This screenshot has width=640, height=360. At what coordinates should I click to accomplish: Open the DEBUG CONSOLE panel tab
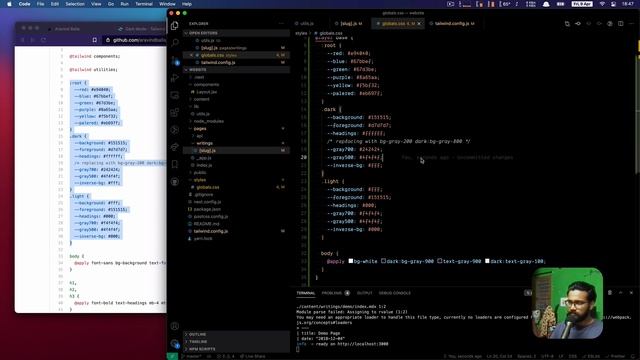click(395, 293)
